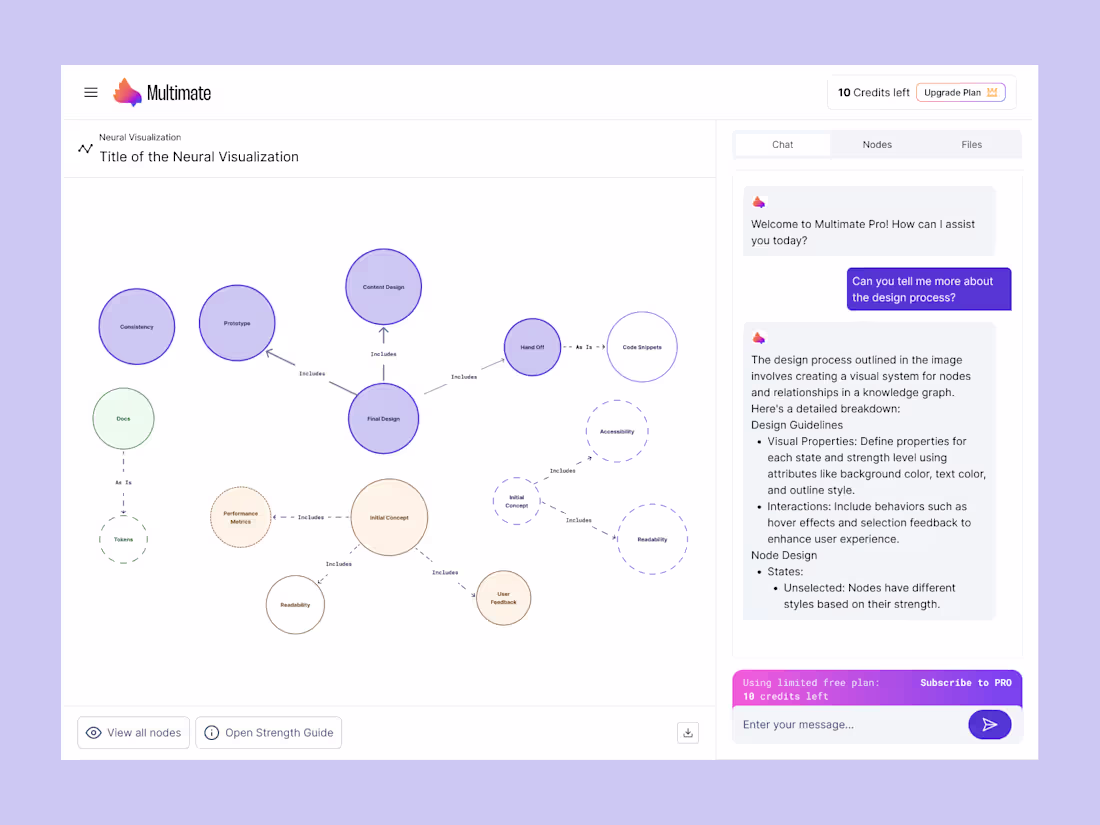Click the dashed Accessibility node

[x=617, y=431]
